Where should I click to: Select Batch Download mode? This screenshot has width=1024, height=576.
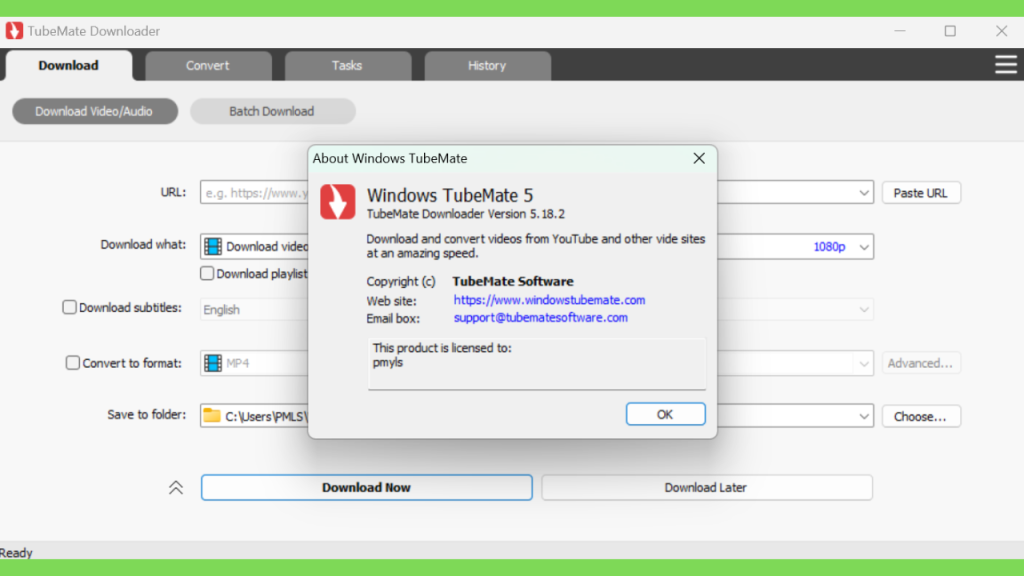pyautogui.click(x=272, y=111)
